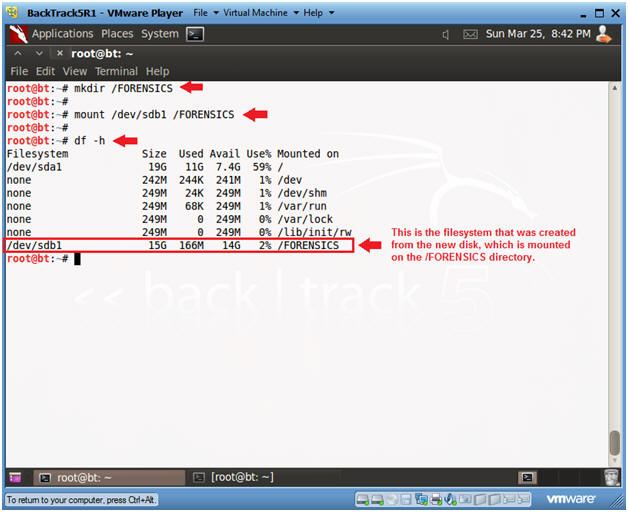Click the '/var/lock' mount point text
Viewport: 628px width, 512px height.
(305, 219)
